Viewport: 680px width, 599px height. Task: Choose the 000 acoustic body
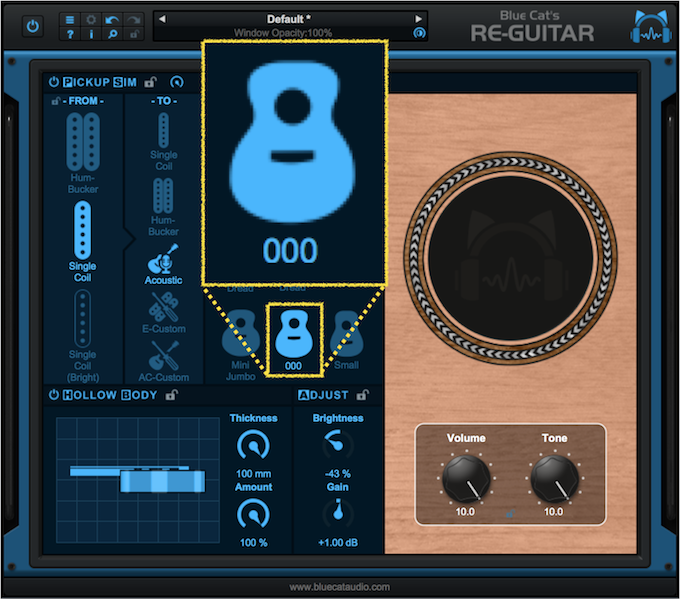tap(294, 340)
